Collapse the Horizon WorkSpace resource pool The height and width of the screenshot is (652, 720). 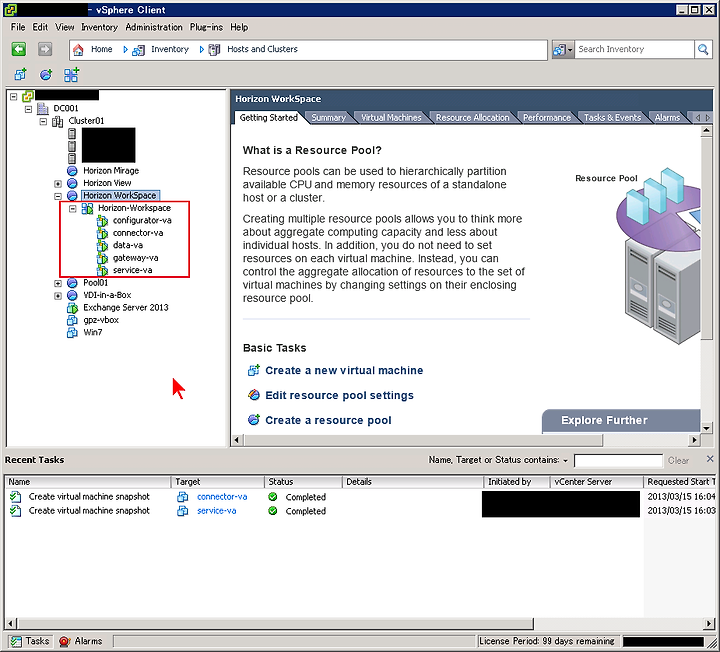(x=58, y=196)
